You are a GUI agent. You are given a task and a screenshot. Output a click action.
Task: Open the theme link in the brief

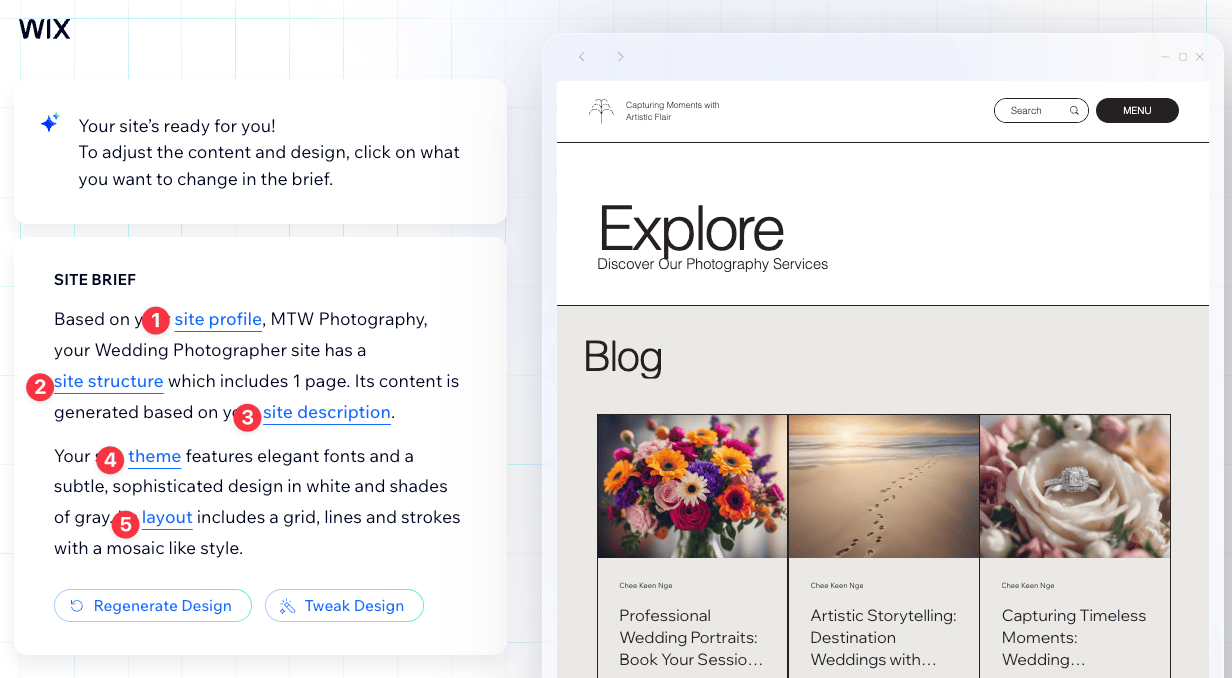154,456
